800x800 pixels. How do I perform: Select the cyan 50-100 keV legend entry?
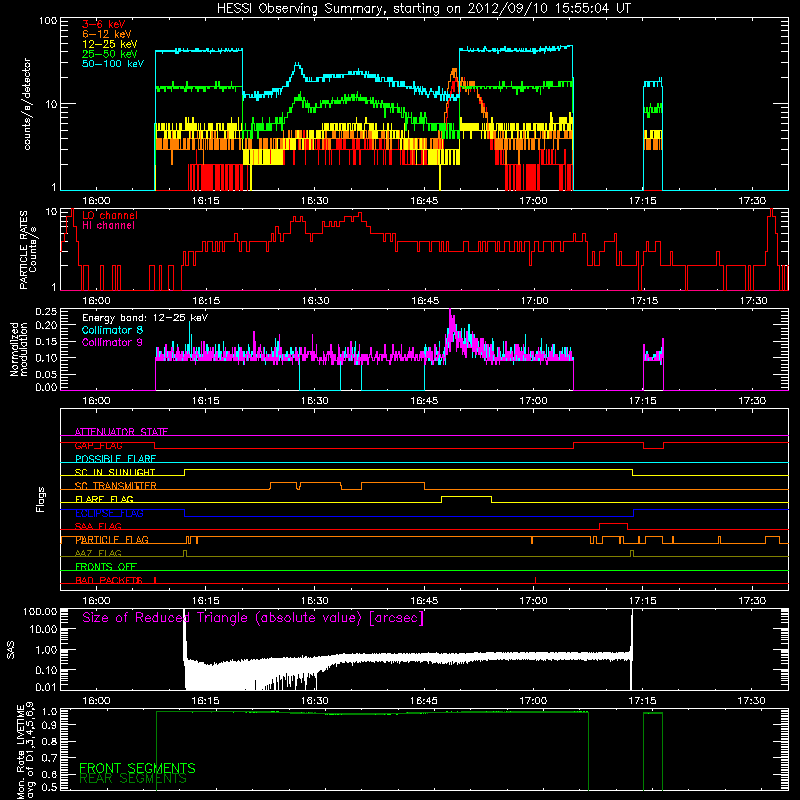click(x=113, y=64)
